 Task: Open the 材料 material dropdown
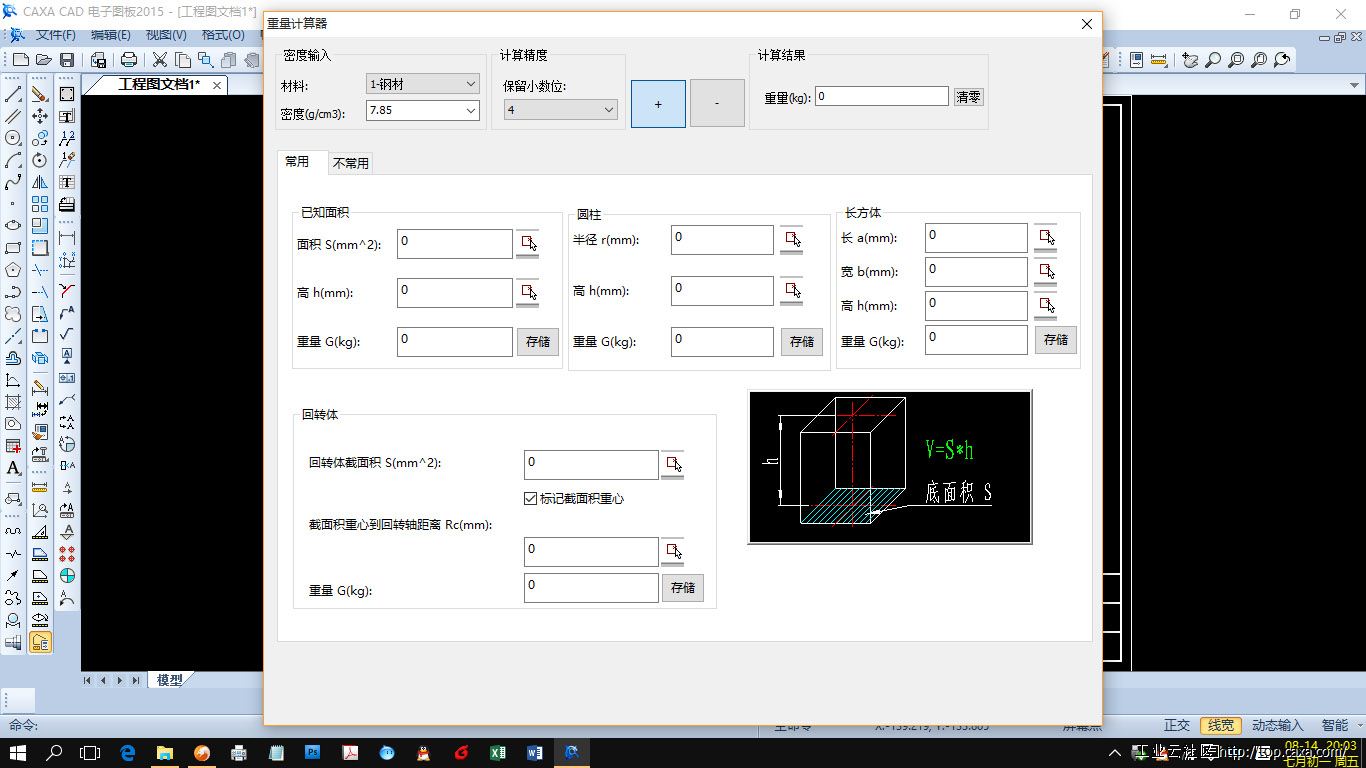pyautogui.click(x=423, y=85)
